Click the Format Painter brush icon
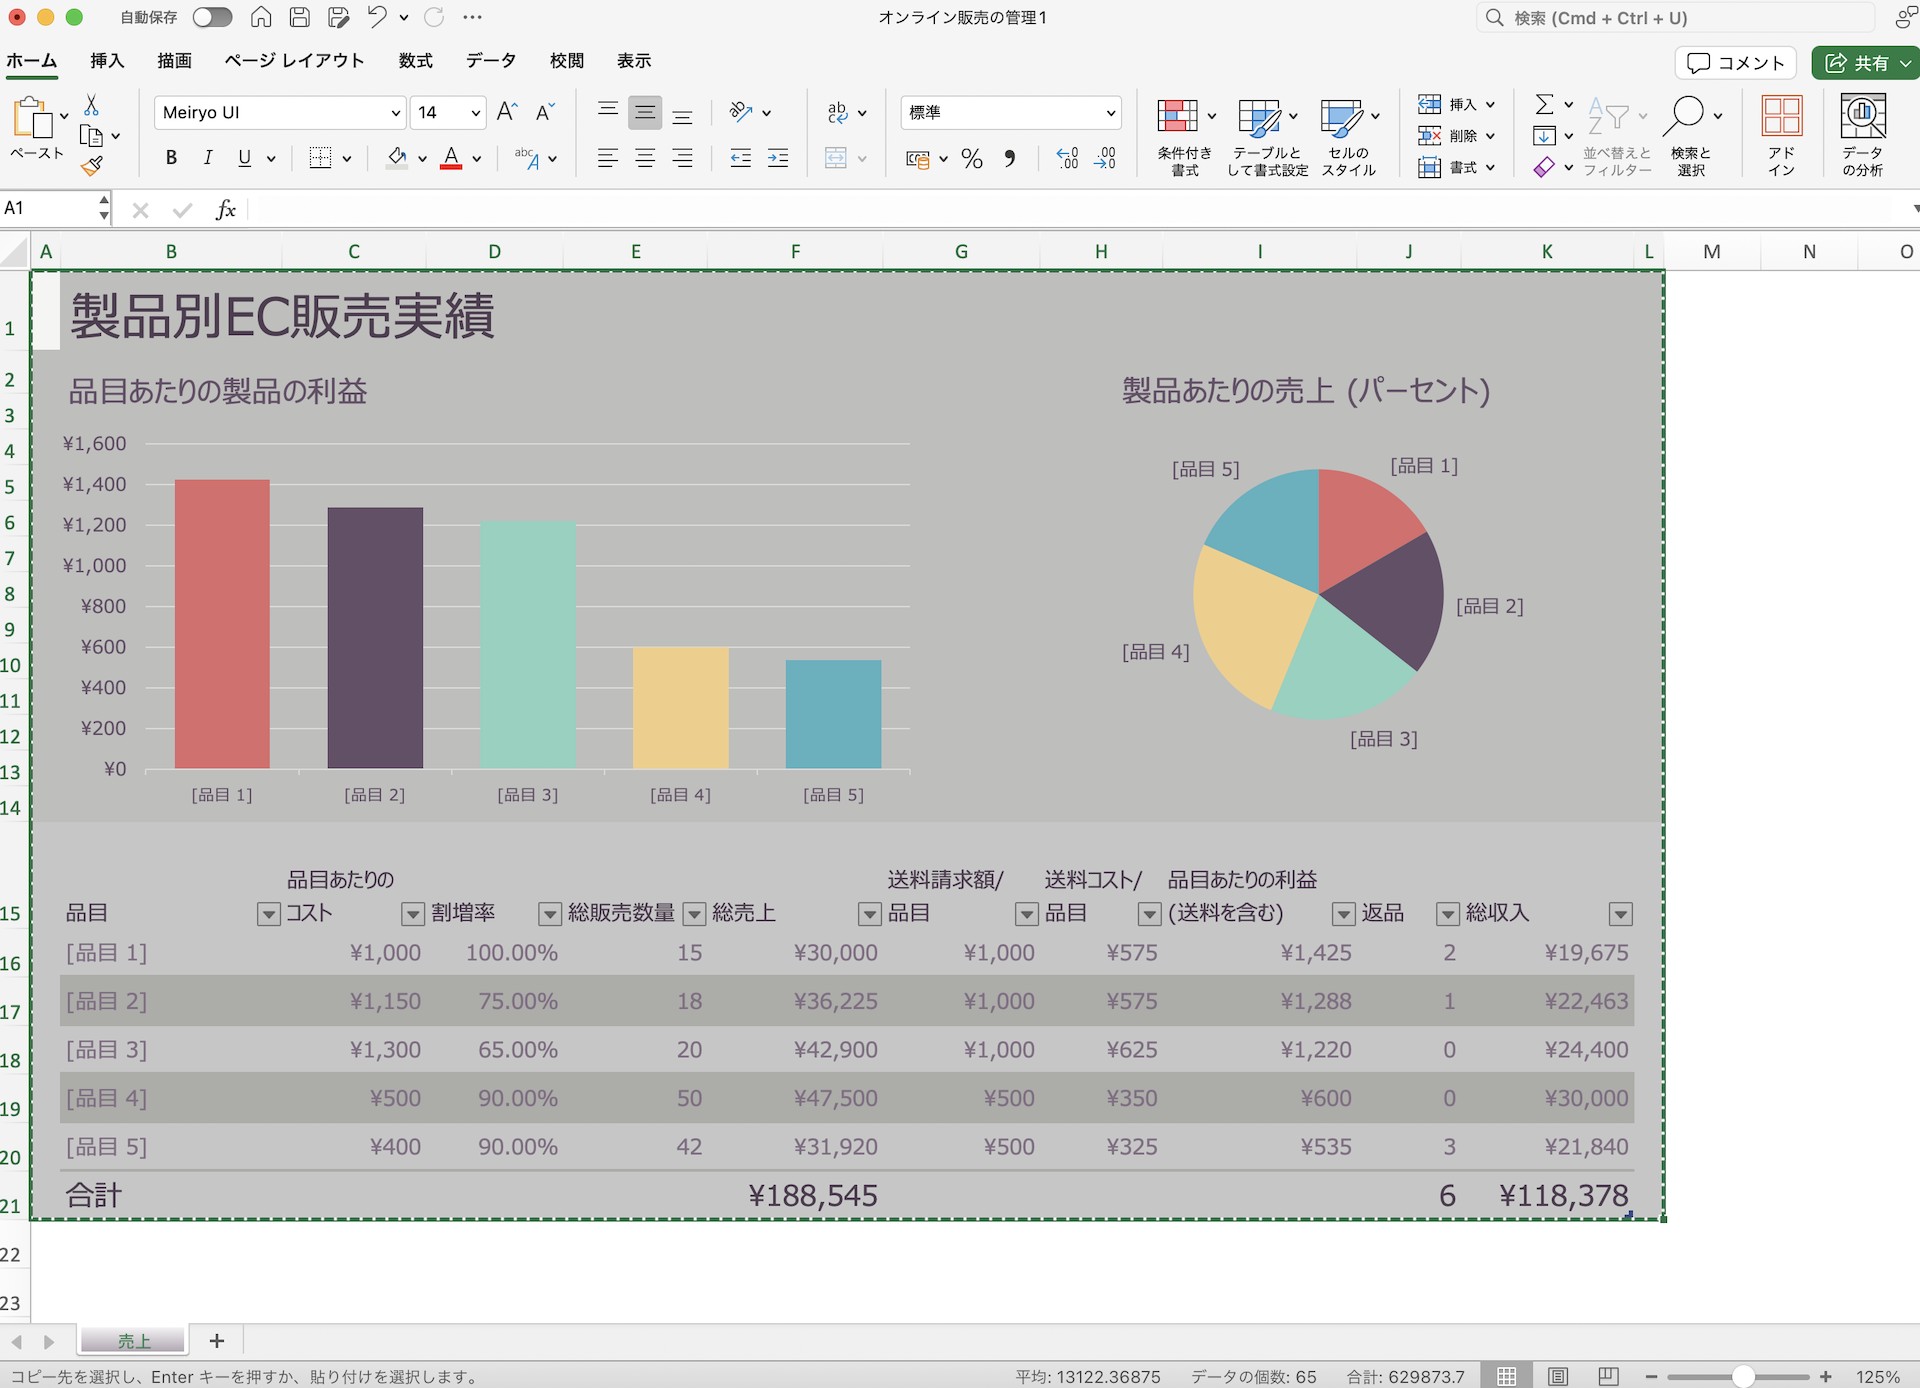 [91, 166]
